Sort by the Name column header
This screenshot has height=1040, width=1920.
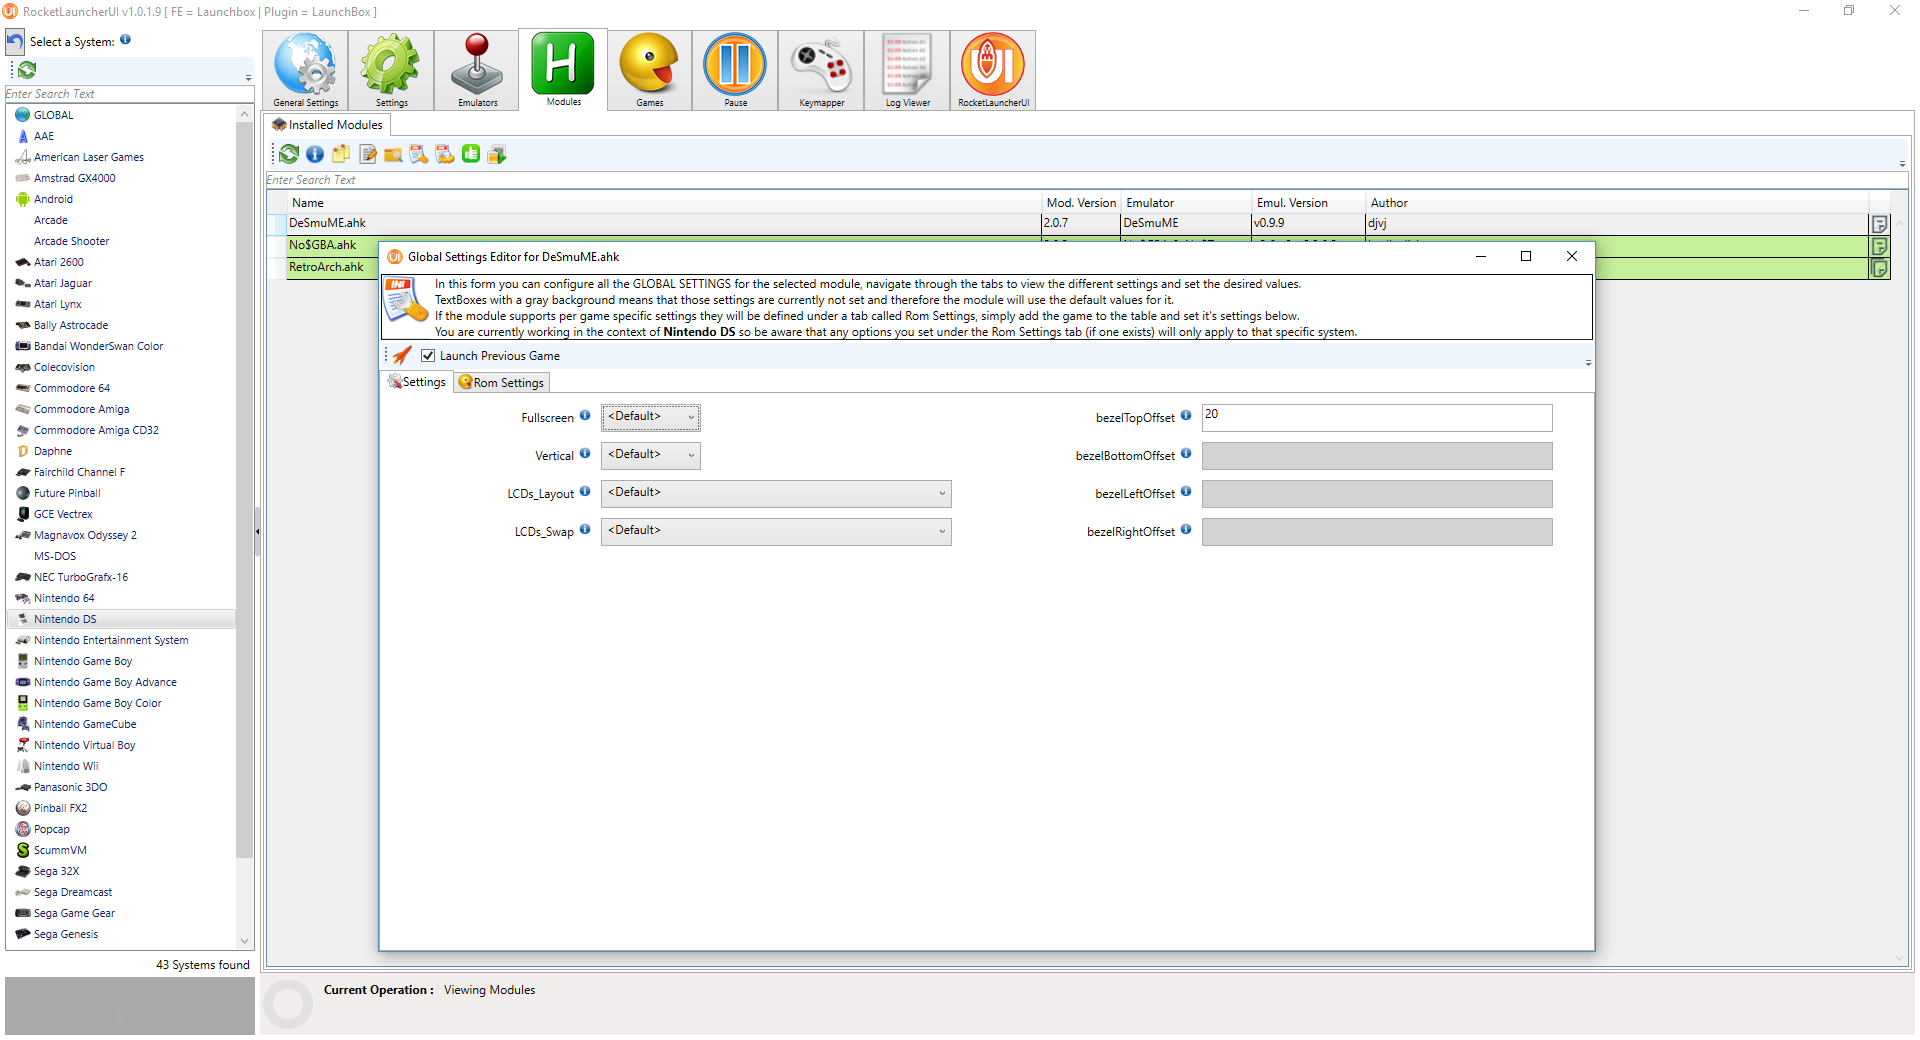(664, 203)
